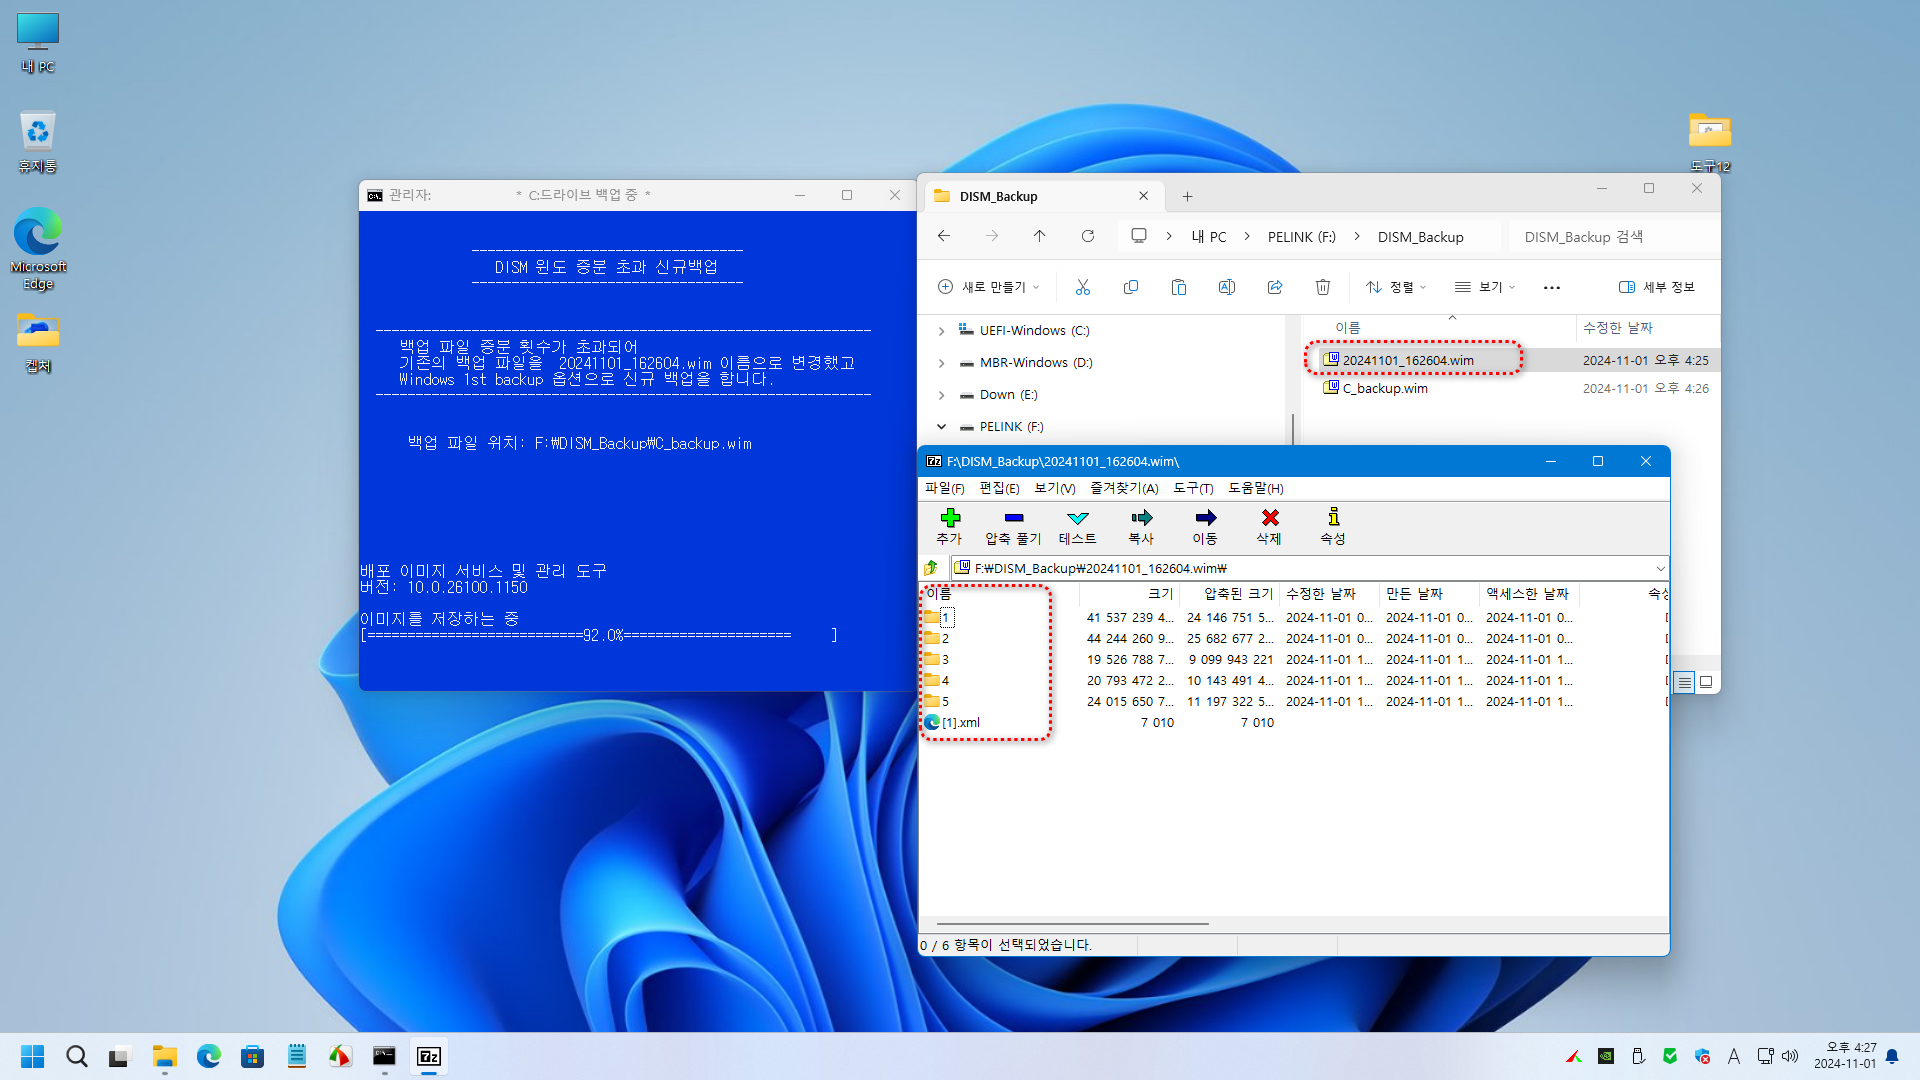Open 7-Zip 즐겨찾기(A) menu

coord(1124,488)
